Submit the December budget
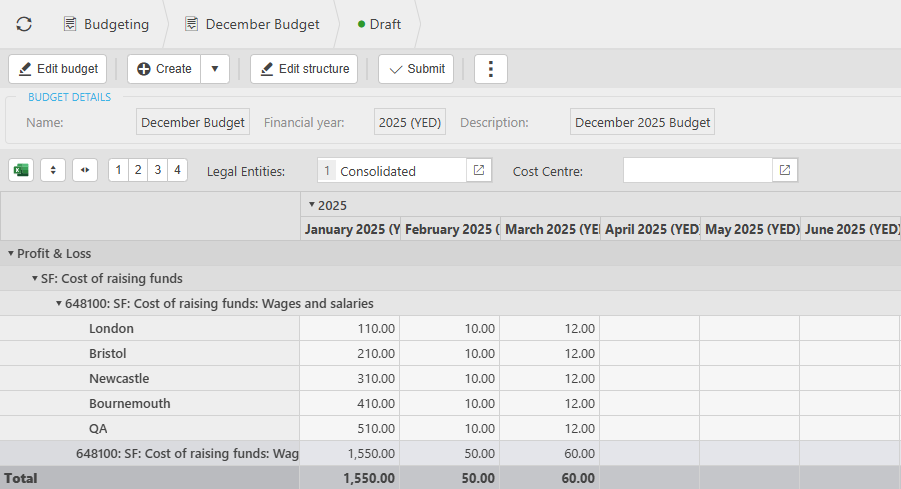Screen dimensions: 901x489 pyautogui.click(x=416, y=69)
